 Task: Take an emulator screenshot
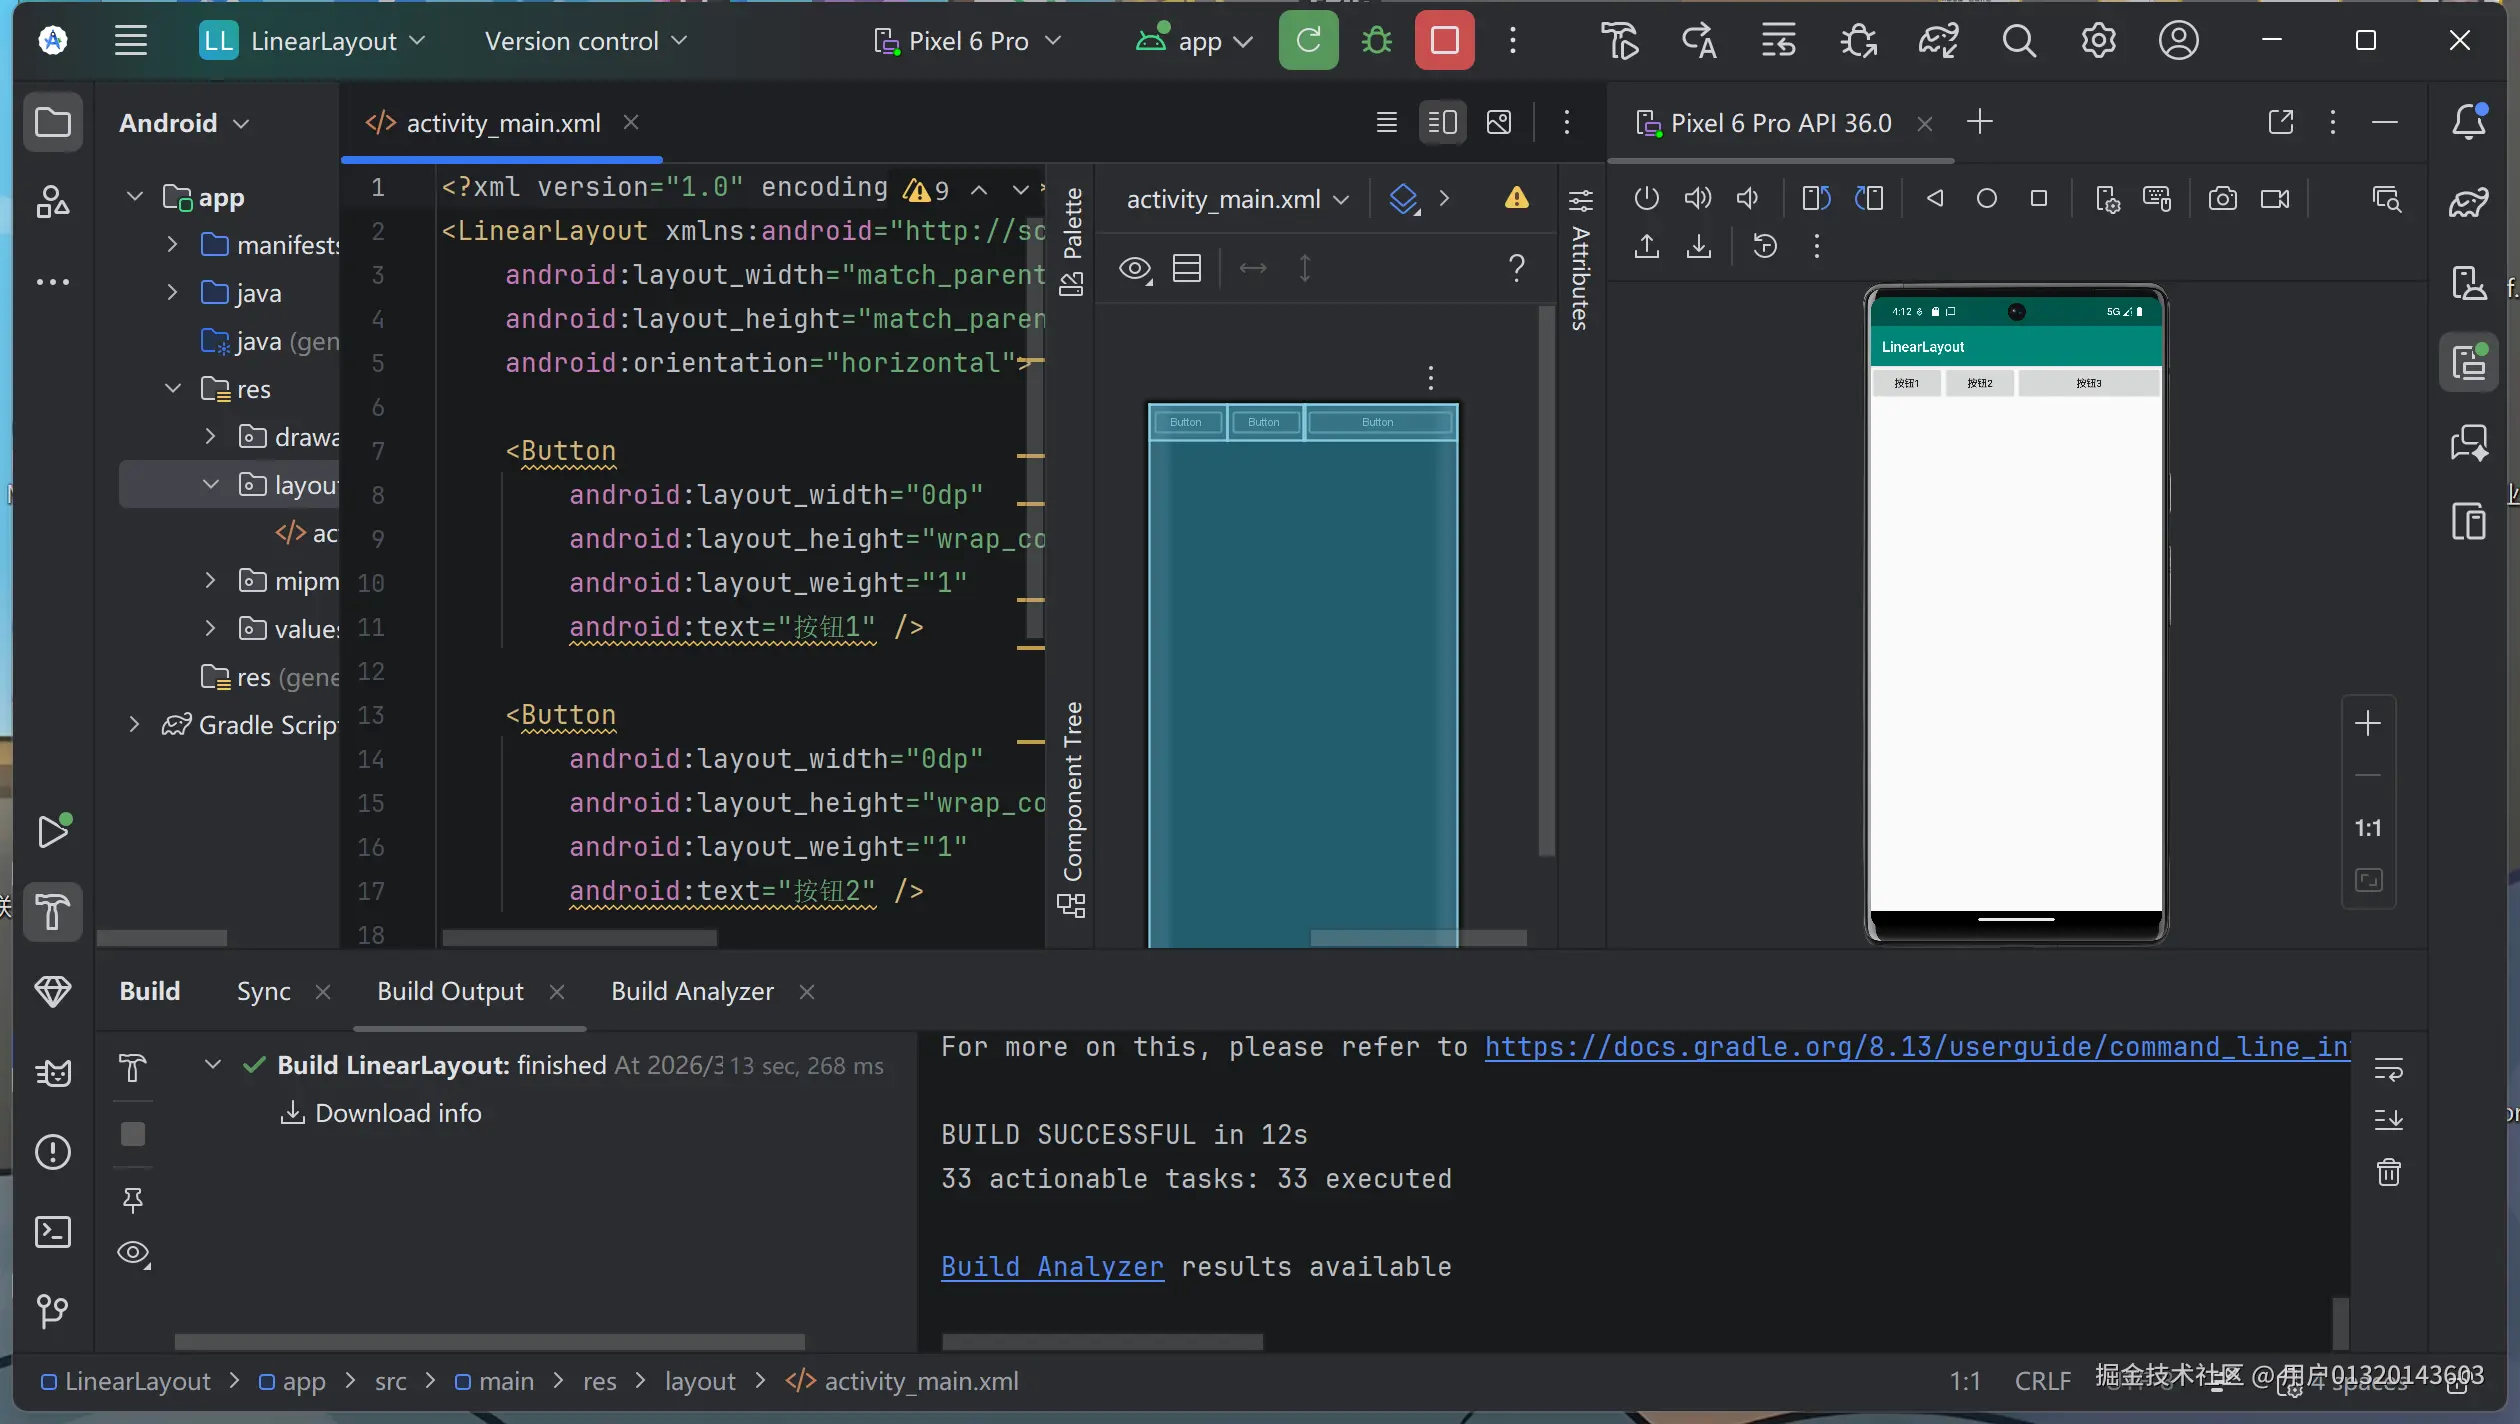2222,198
